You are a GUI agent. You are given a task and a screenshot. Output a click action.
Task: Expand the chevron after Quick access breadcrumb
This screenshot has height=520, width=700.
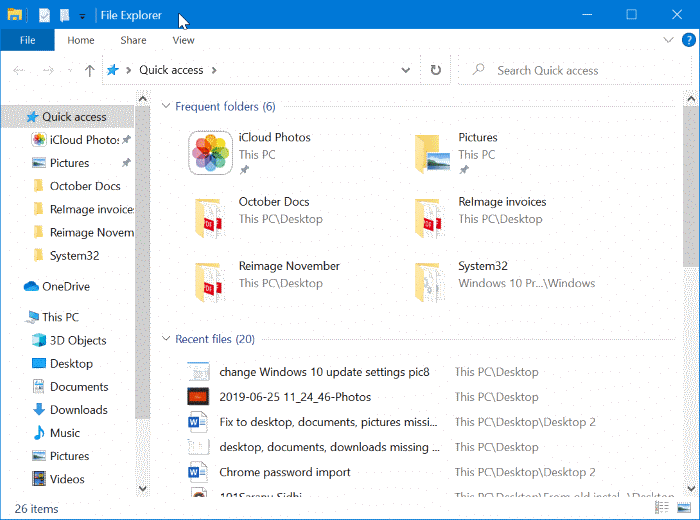214,70
